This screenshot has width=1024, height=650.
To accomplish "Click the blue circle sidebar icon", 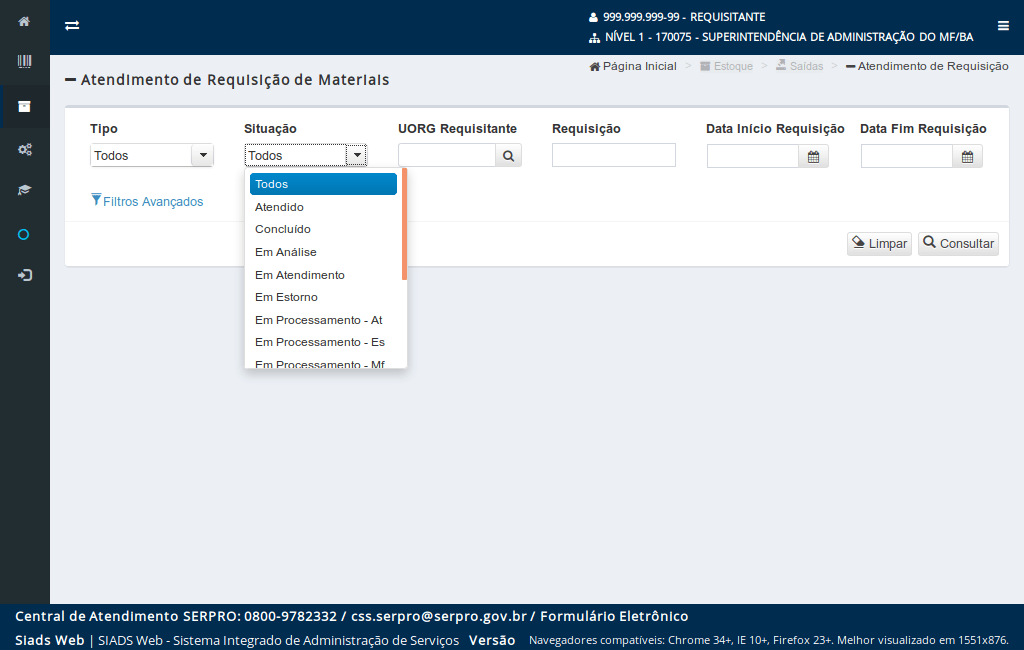I will [24, 235].
